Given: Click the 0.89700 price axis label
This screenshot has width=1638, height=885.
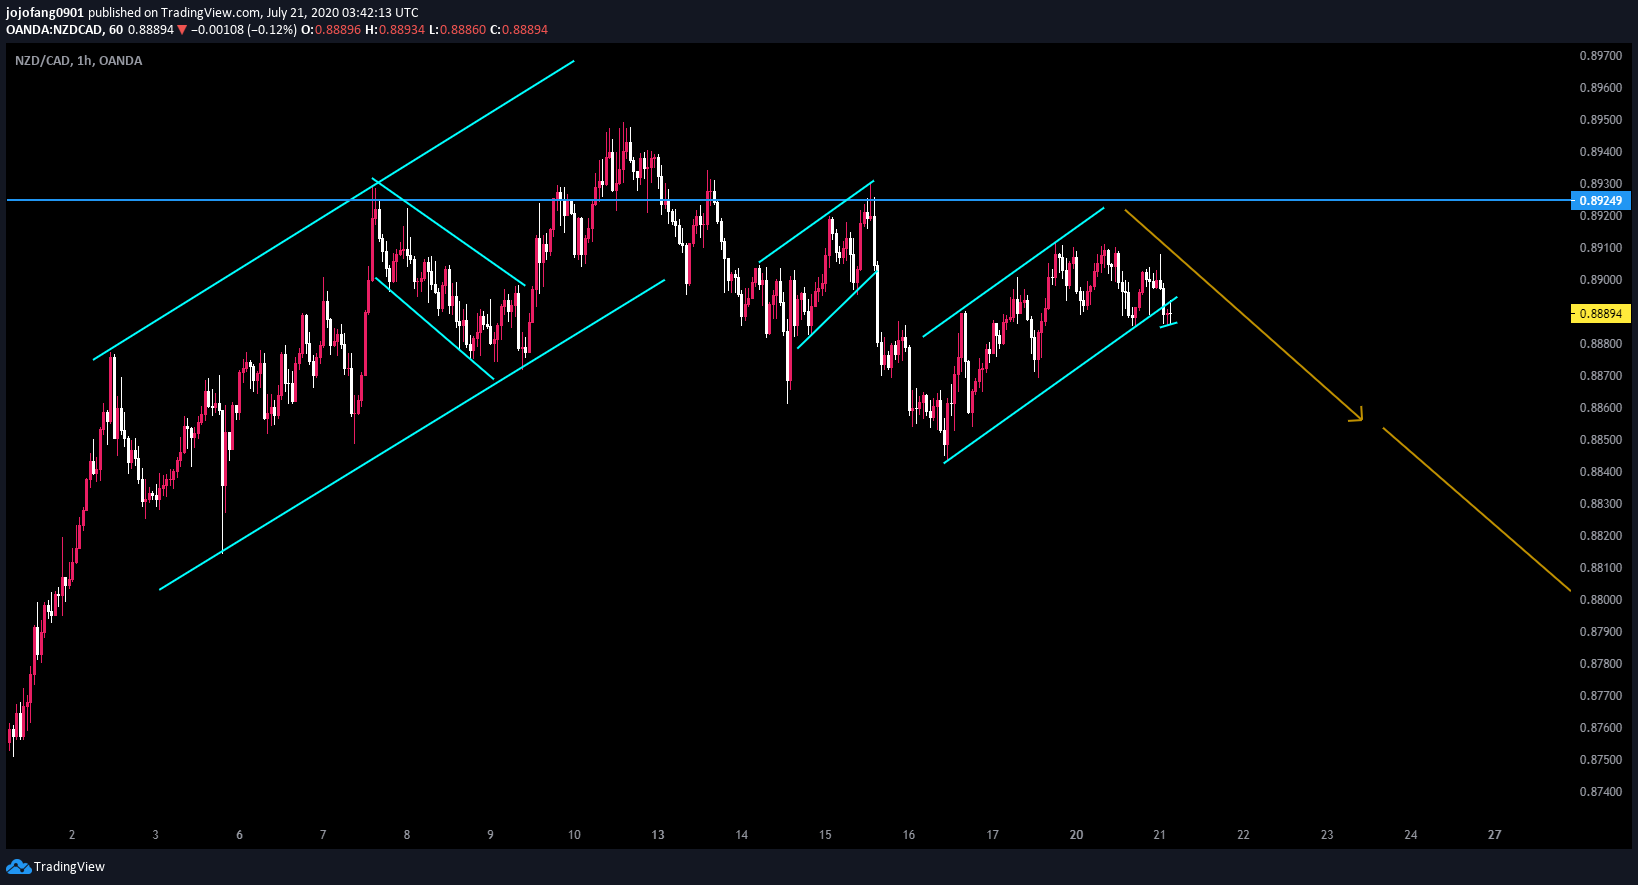Looking at the screenshot, I should click(x=1600, y=56).
